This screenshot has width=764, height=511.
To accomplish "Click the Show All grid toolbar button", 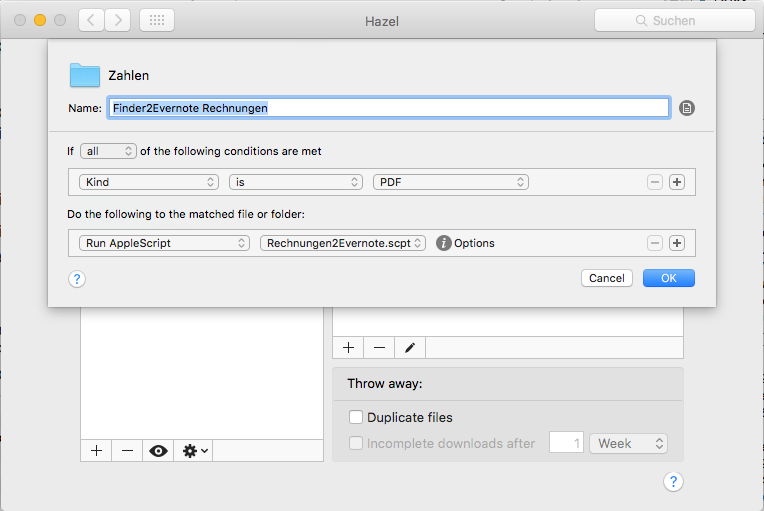I will [x=157, y=20].
